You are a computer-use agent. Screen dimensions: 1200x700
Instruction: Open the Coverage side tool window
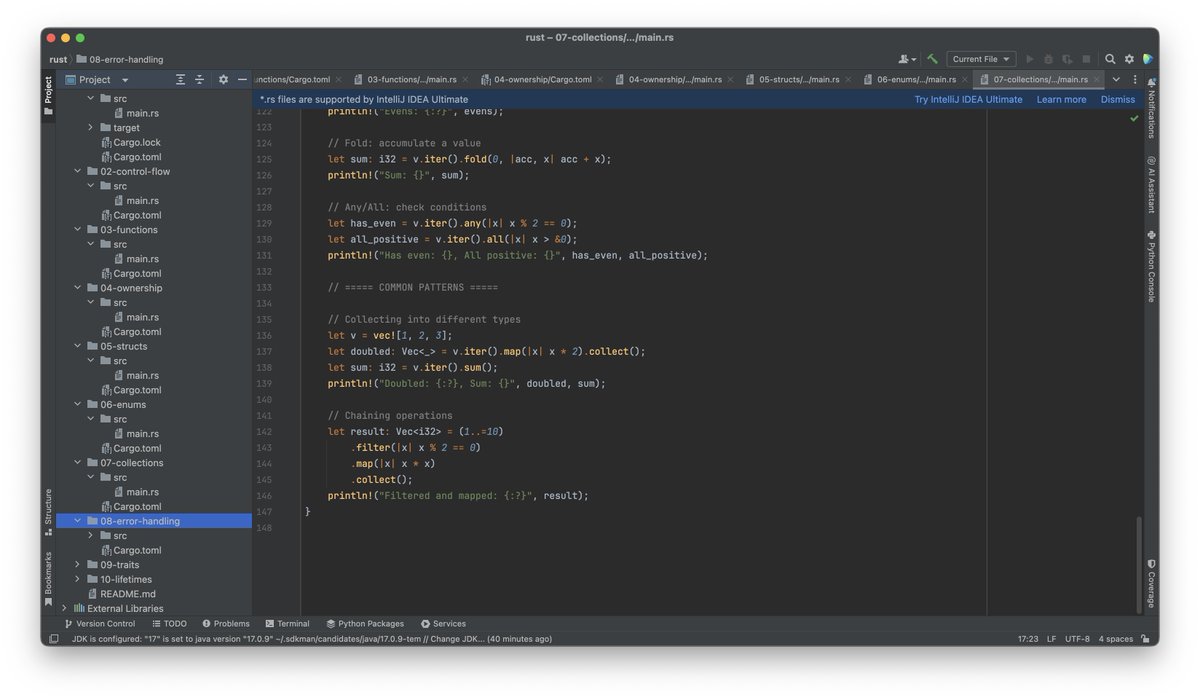click(1150, 583)
